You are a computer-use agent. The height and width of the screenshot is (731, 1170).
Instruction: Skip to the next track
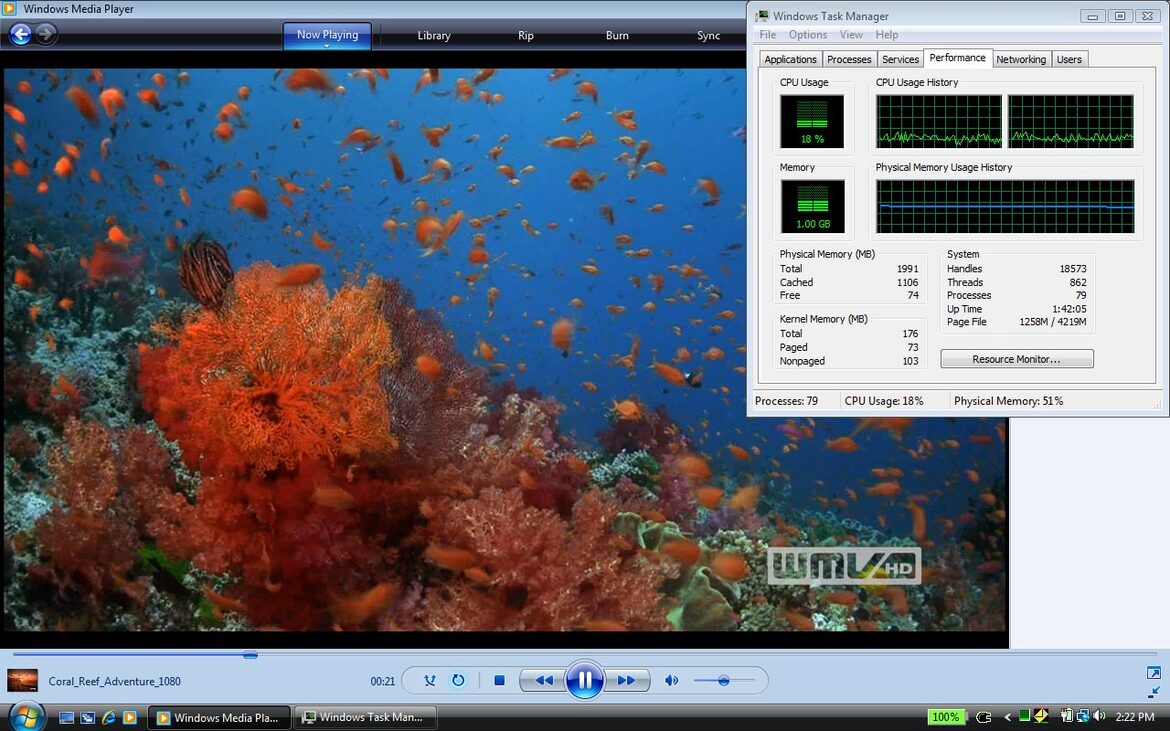pyautogui.click(x=627, y=680)
